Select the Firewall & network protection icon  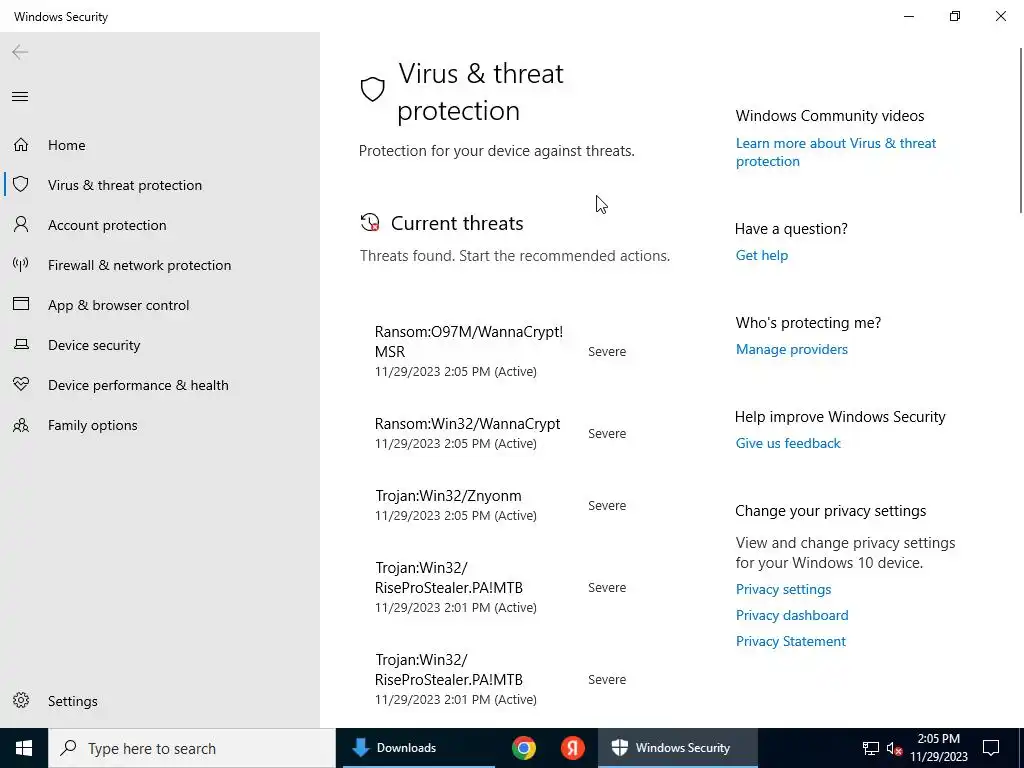(21, 265)
